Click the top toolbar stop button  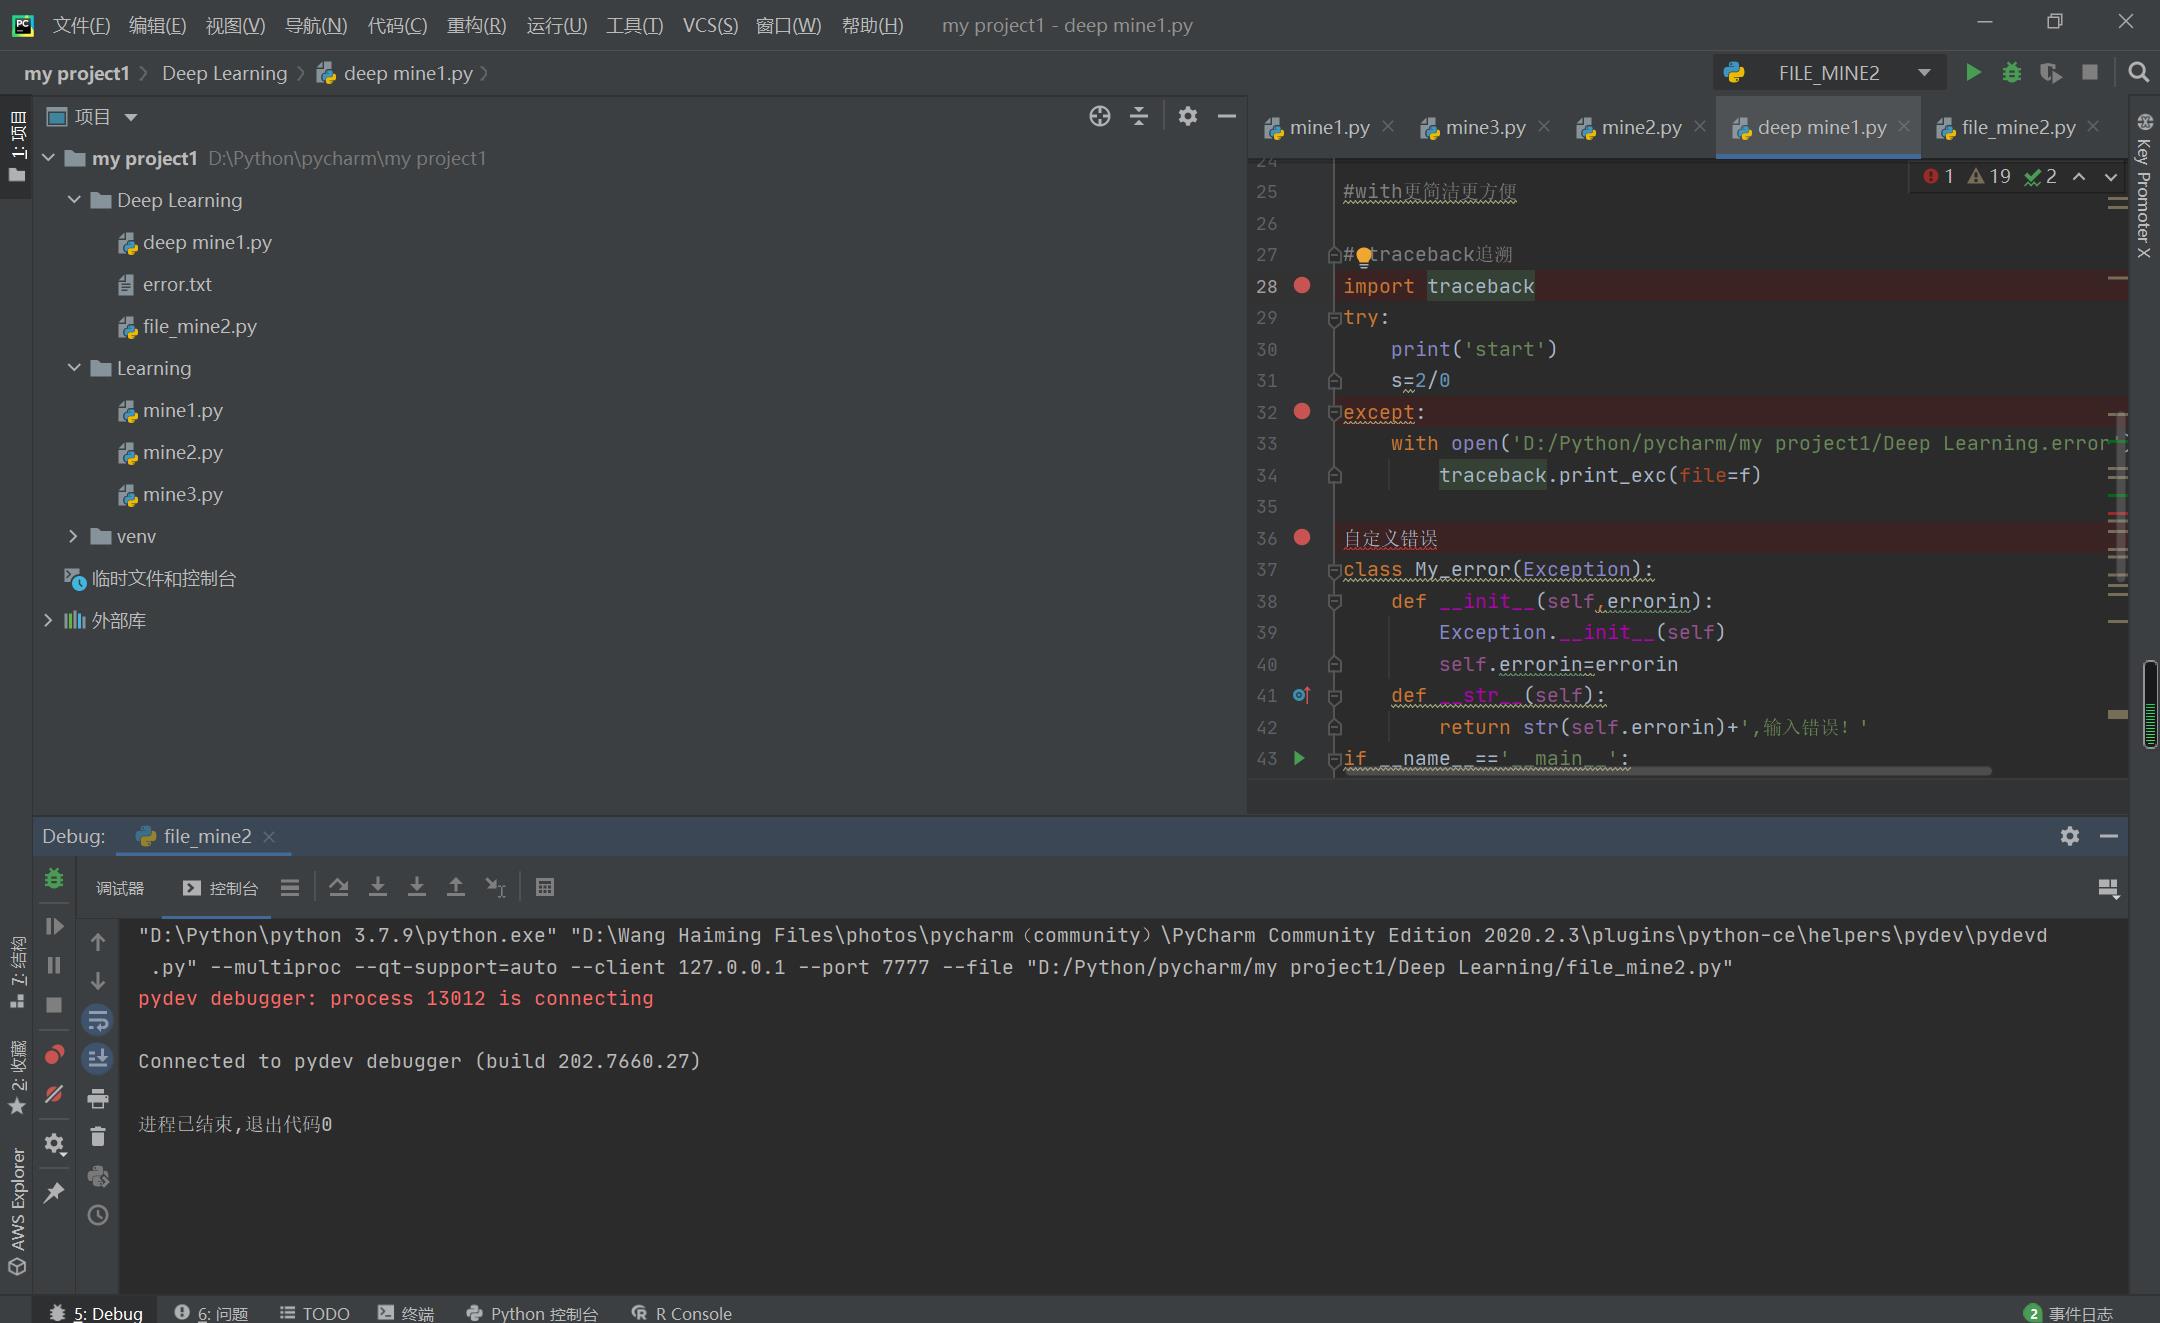click(x=2090, y=73)
